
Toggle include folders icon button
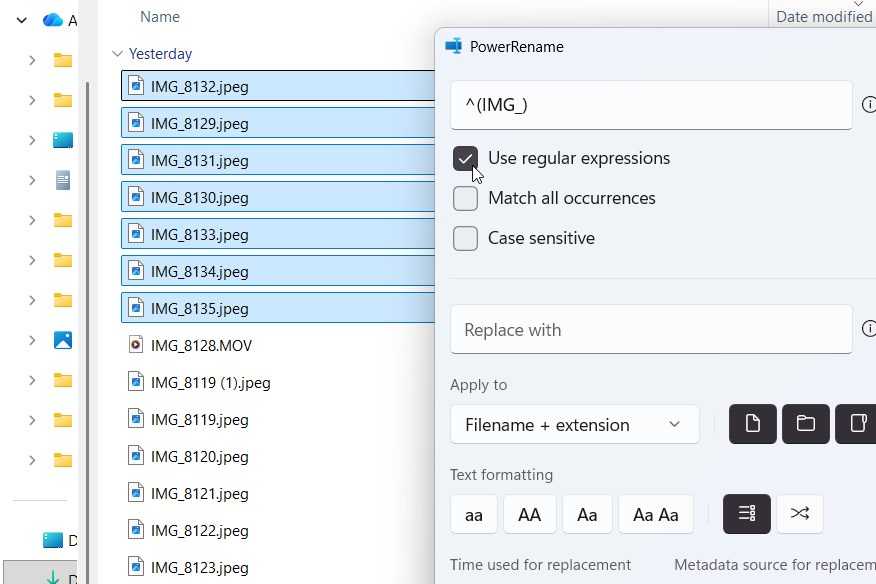(806, 424)
